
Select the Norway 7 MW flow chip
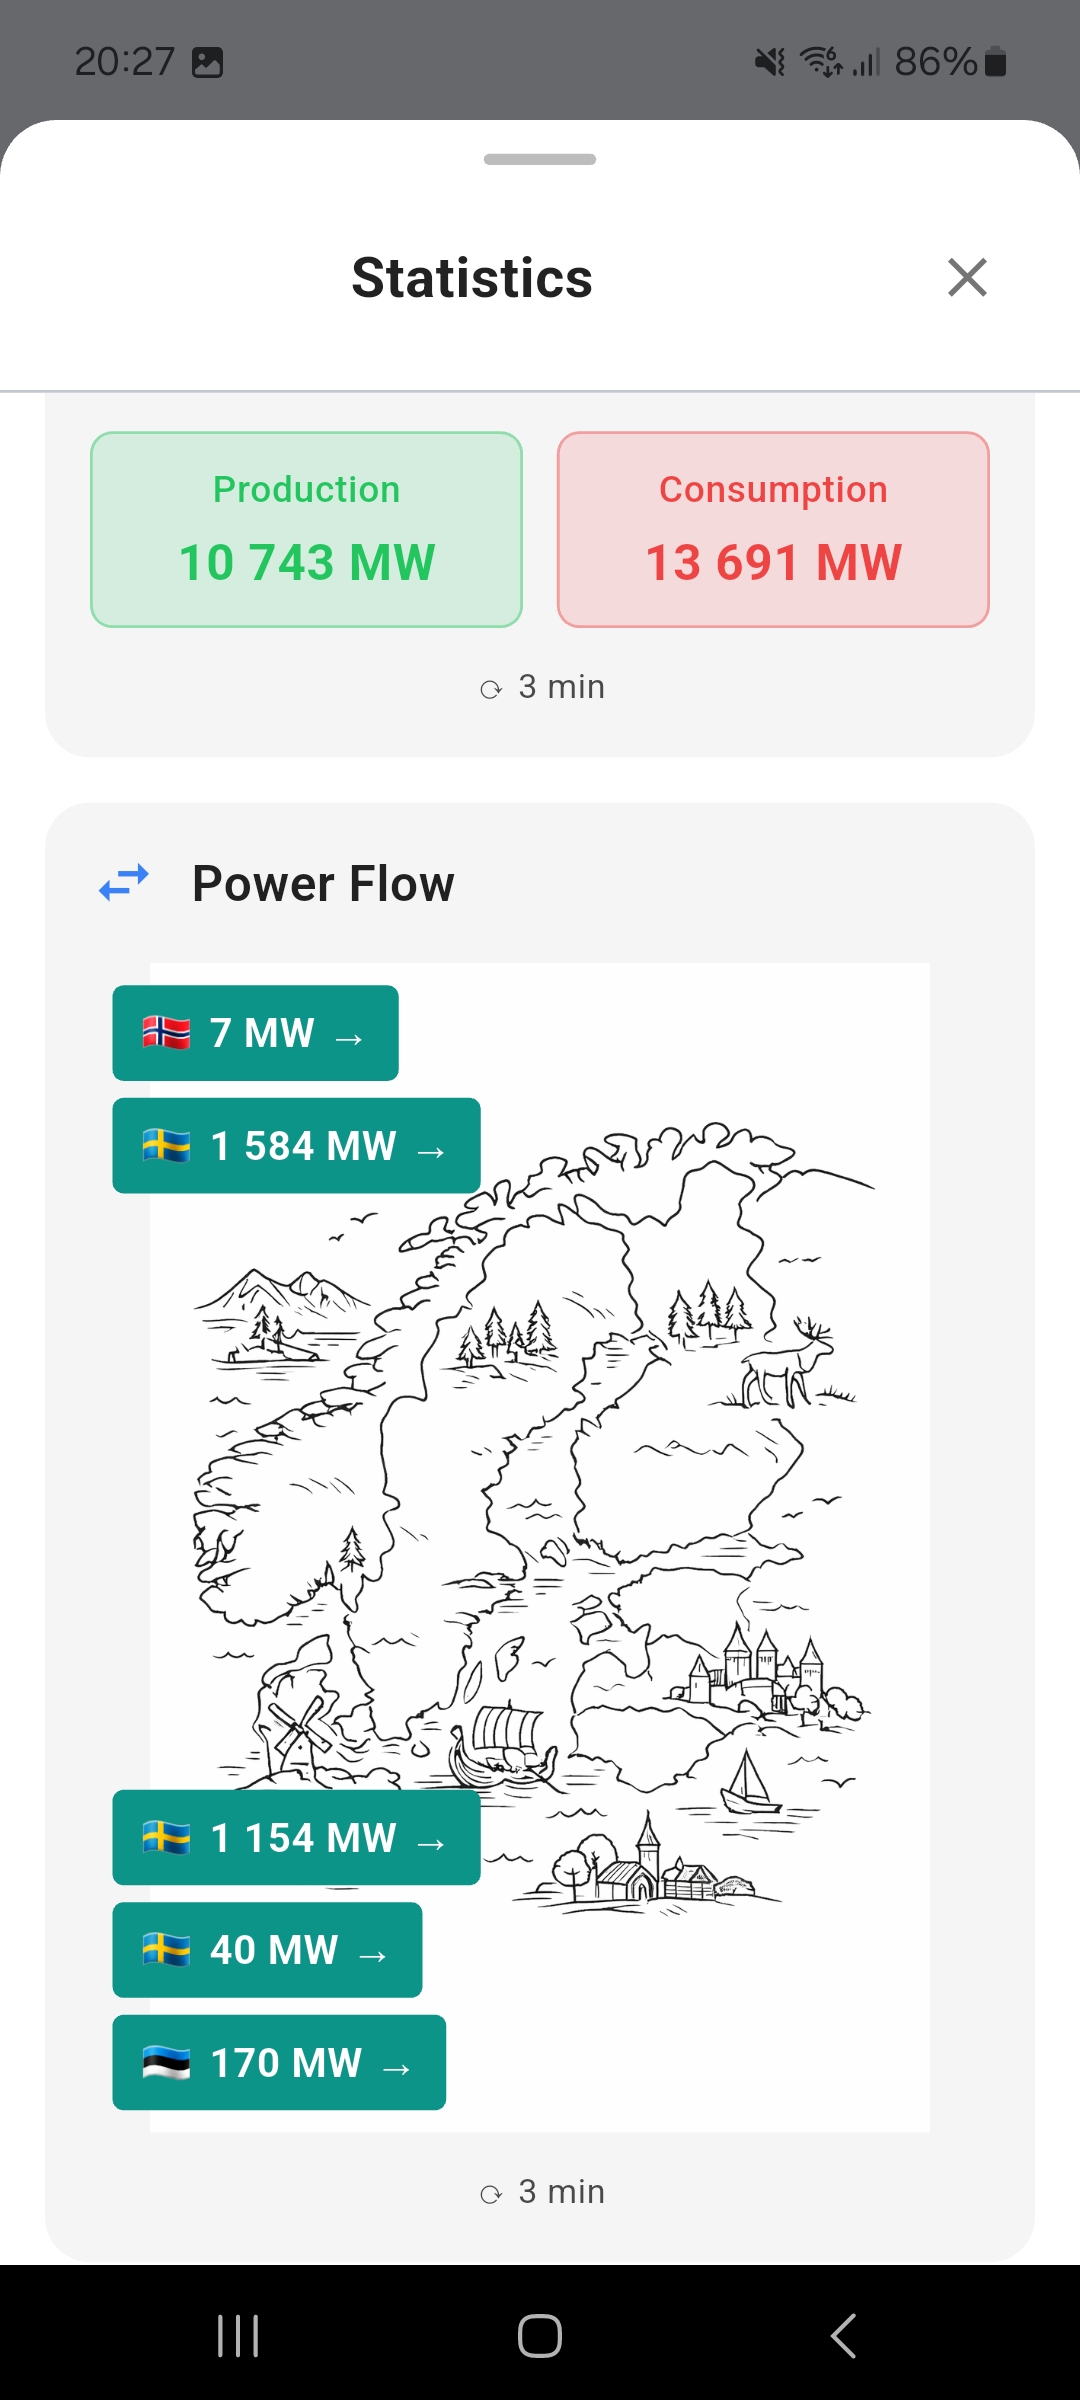point(255,1033)
